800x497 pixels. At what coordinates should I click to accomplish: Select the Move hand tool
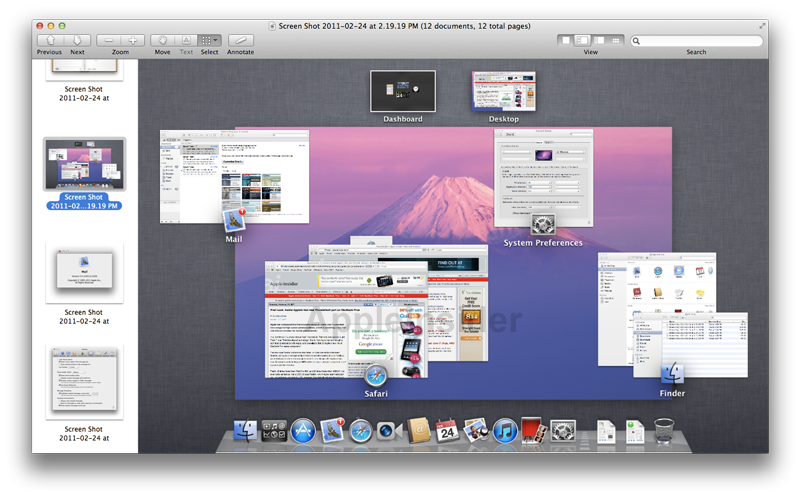point(162,40)
